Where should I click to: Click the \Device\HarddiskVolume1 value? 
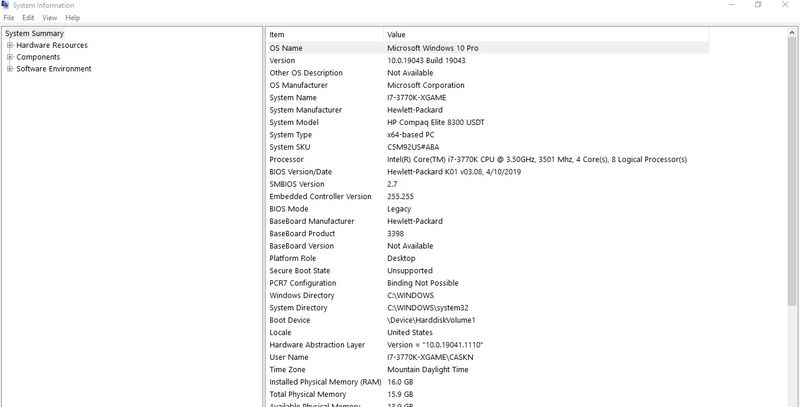pos(431,320)
